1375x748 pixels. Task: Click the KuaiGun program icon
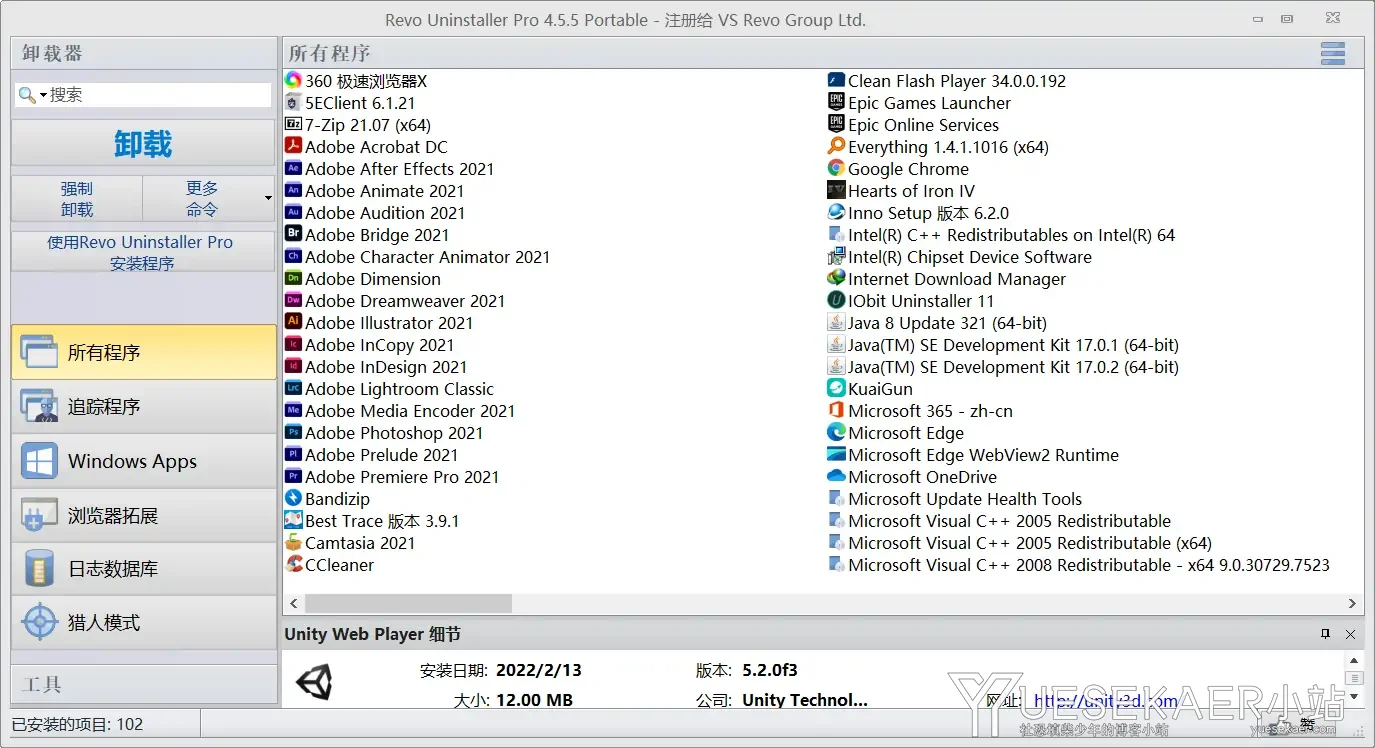[836, 388]
